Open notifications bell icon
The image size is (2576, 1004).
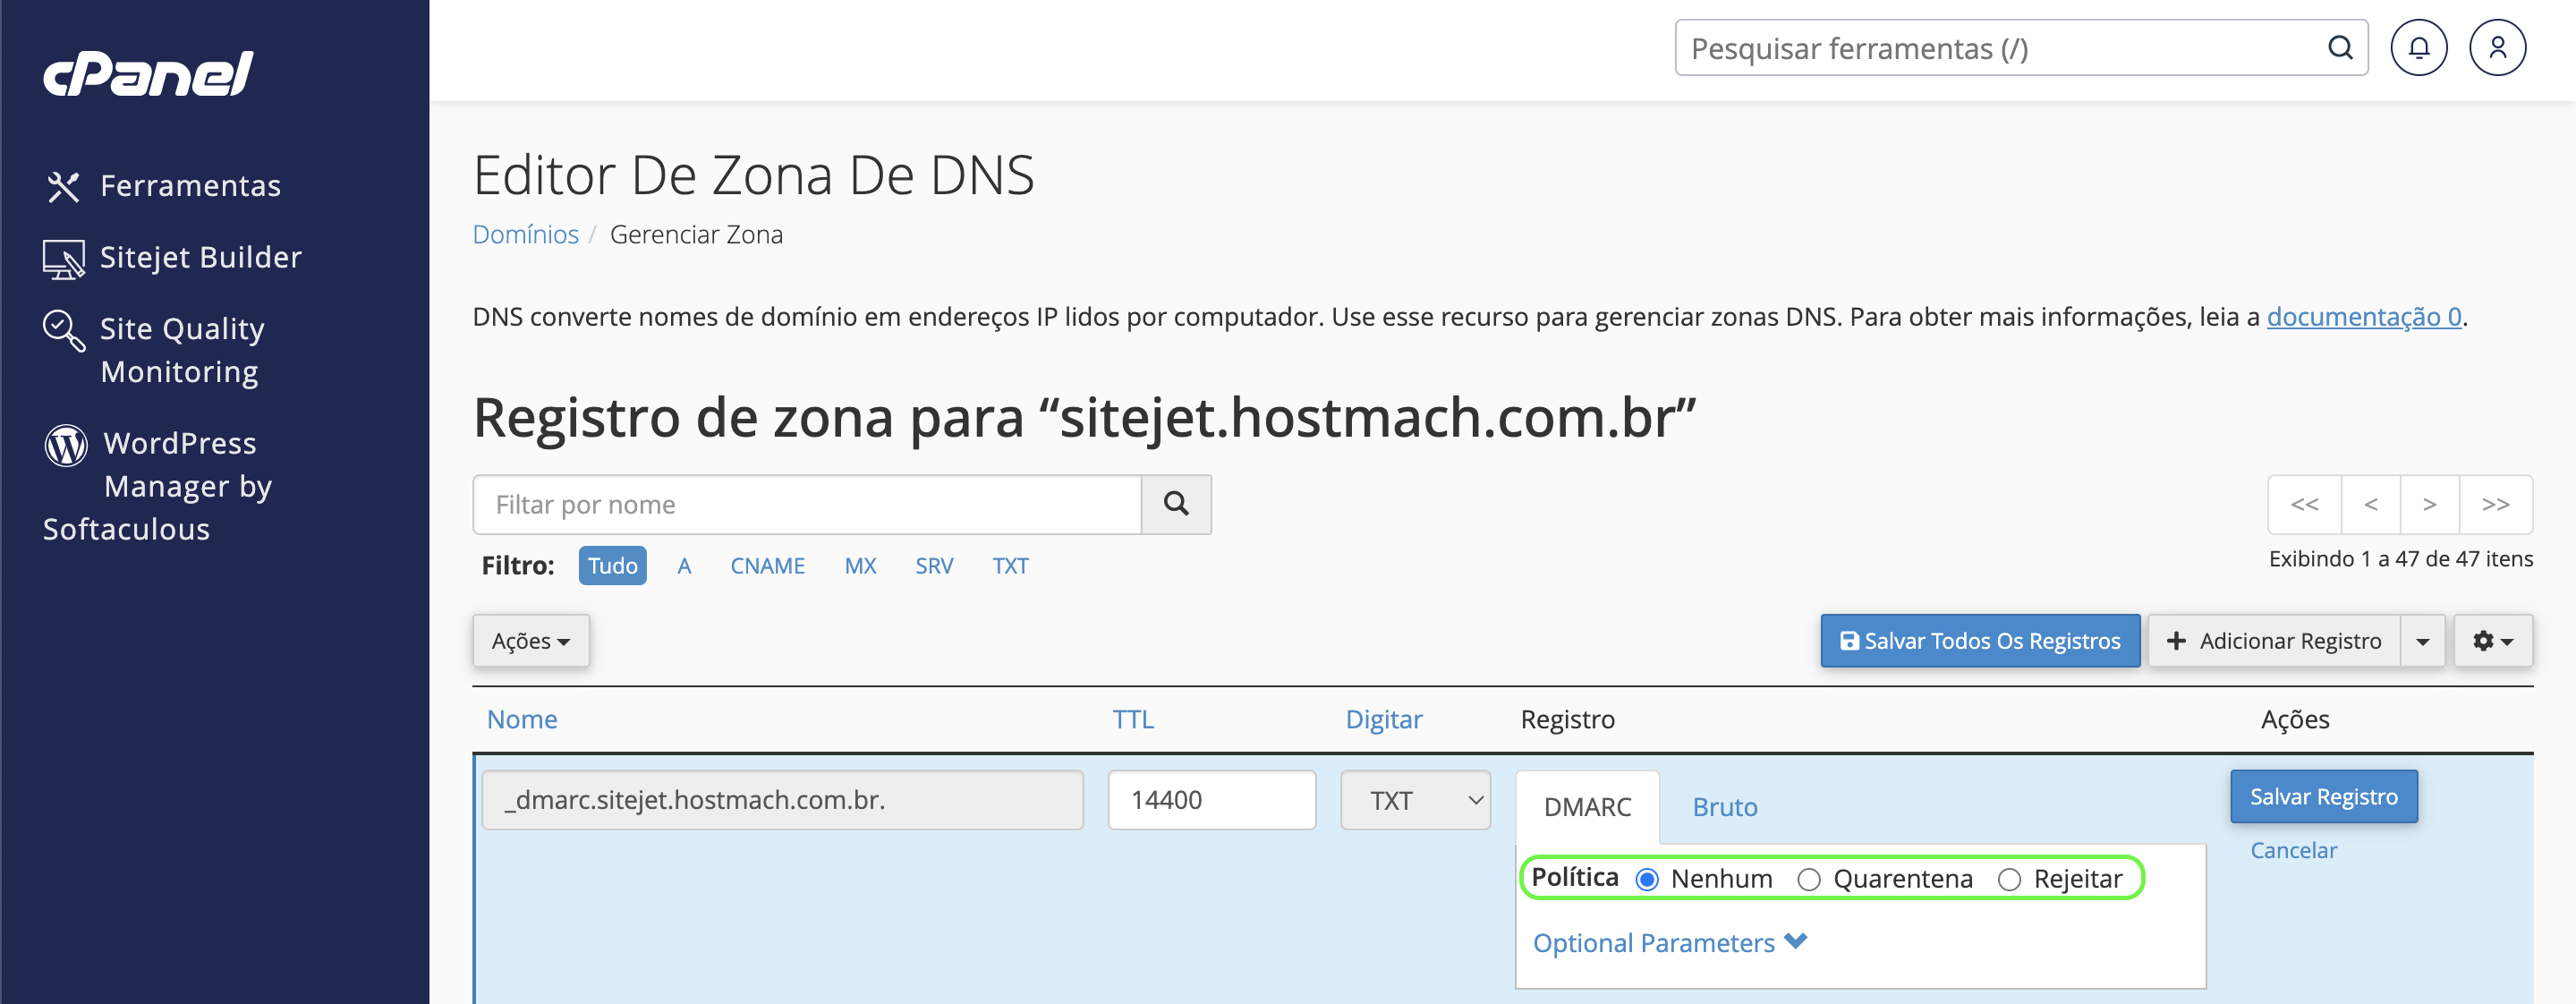(x=2418, y=48)
